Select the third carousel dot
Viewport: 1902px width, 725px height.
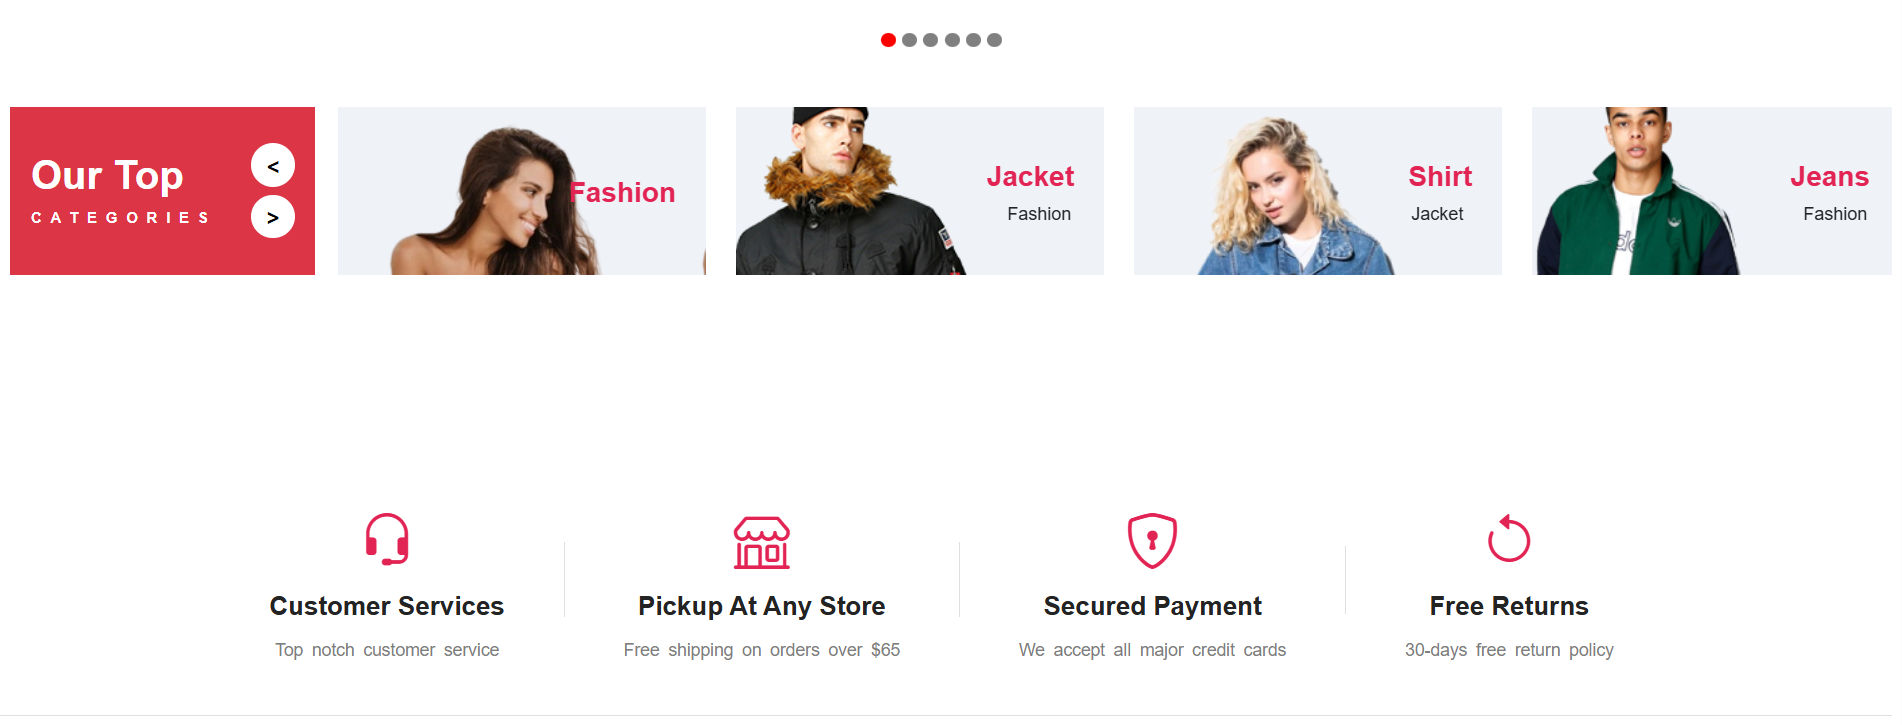pos(930,40)
